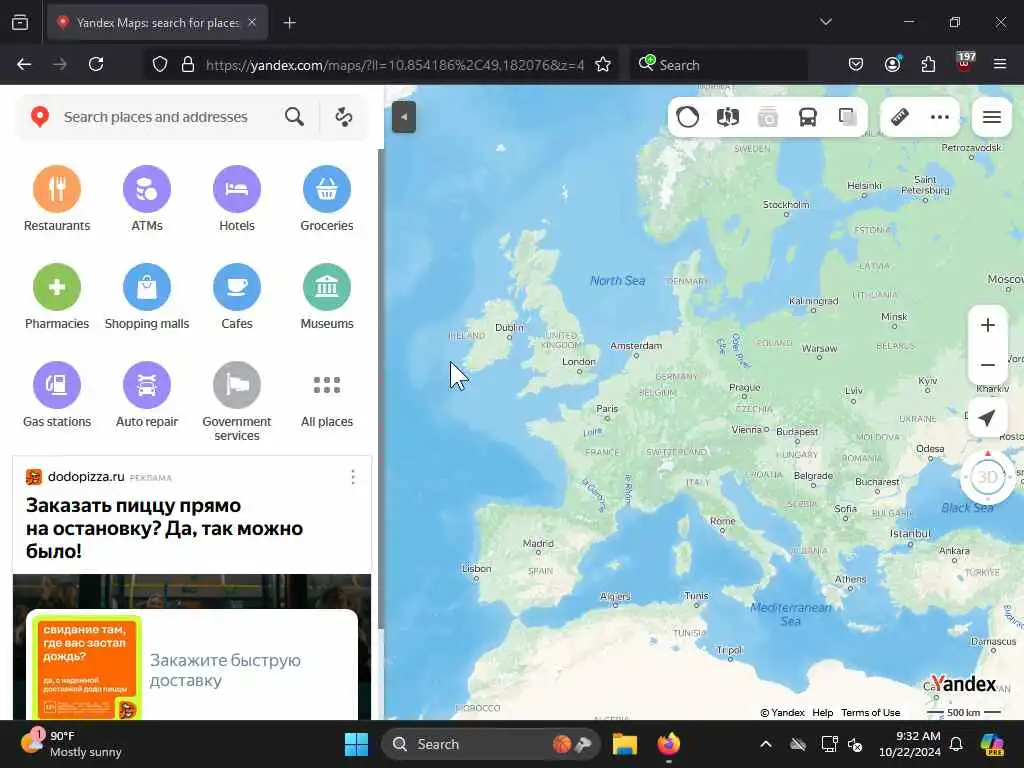The width and height of the screenshot is (1024, 768).
Task: Locate my position on map
Action: click(987, 418)
